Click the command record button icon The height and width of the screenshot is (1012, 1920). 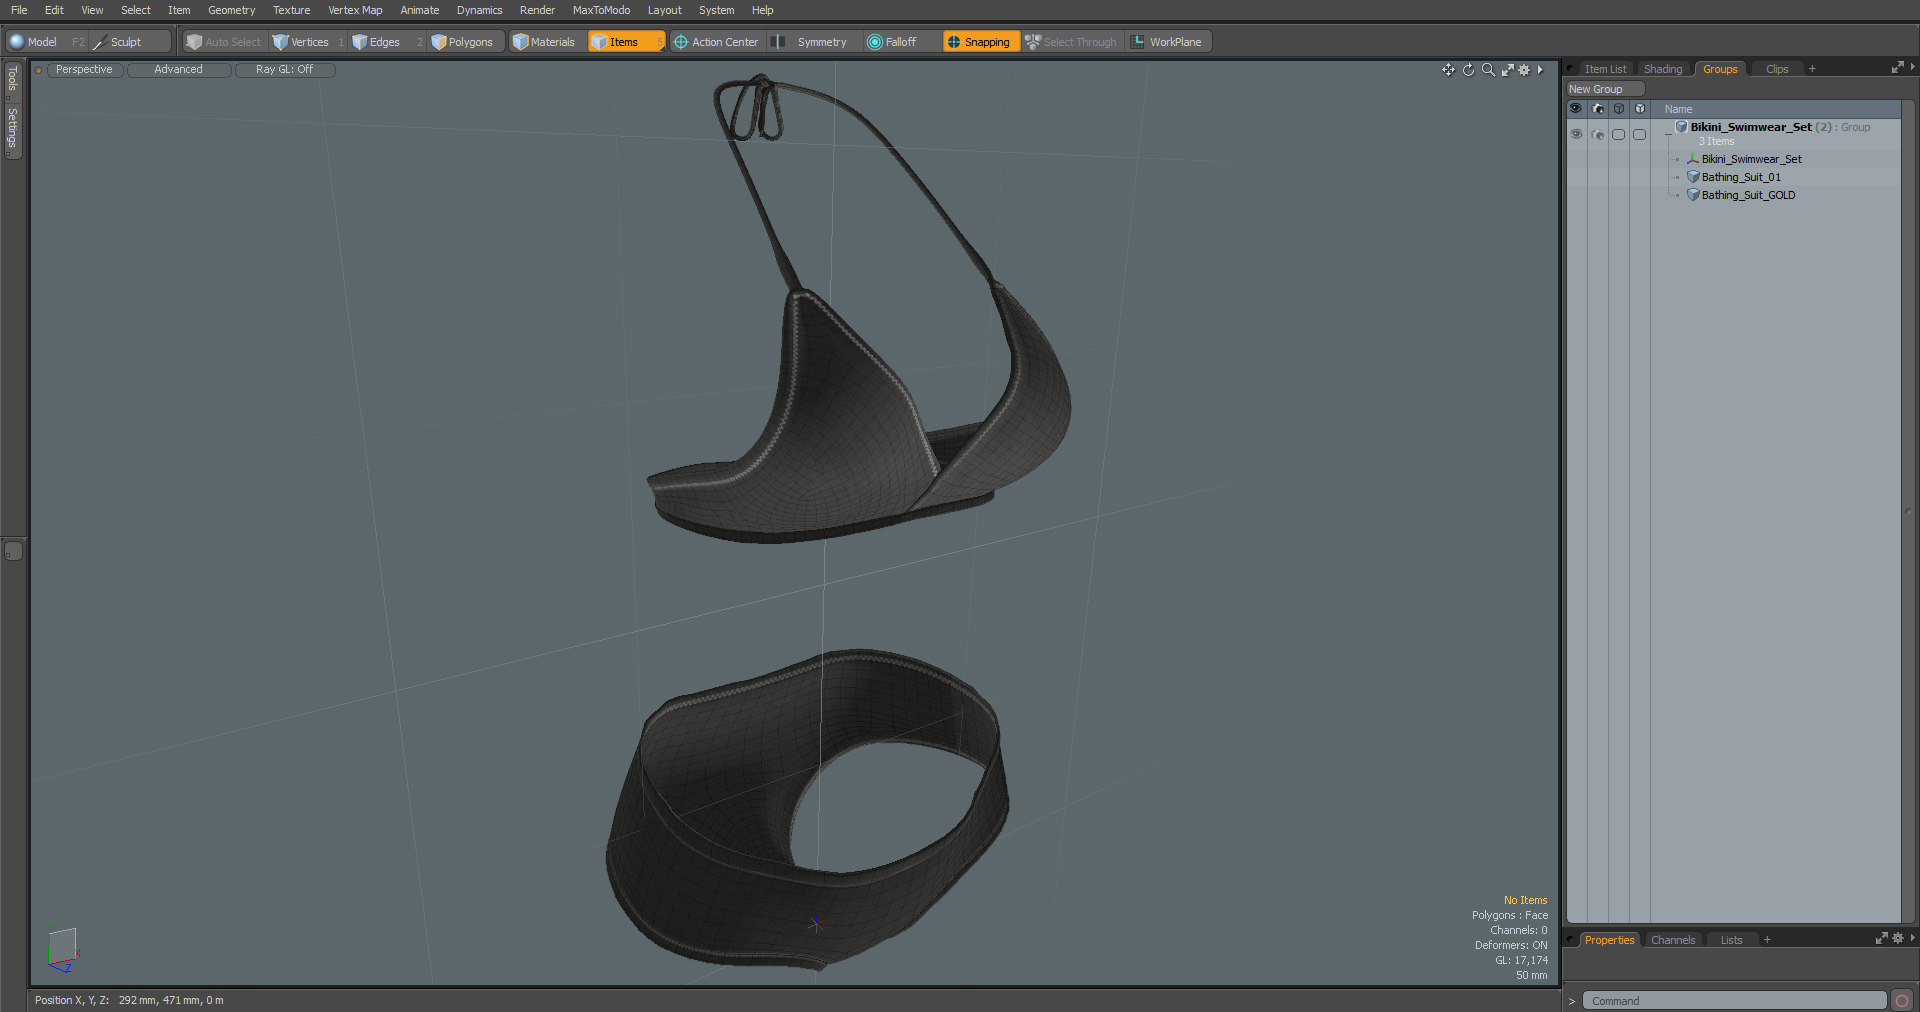pyautogui.click(x=1902, y=1001)
